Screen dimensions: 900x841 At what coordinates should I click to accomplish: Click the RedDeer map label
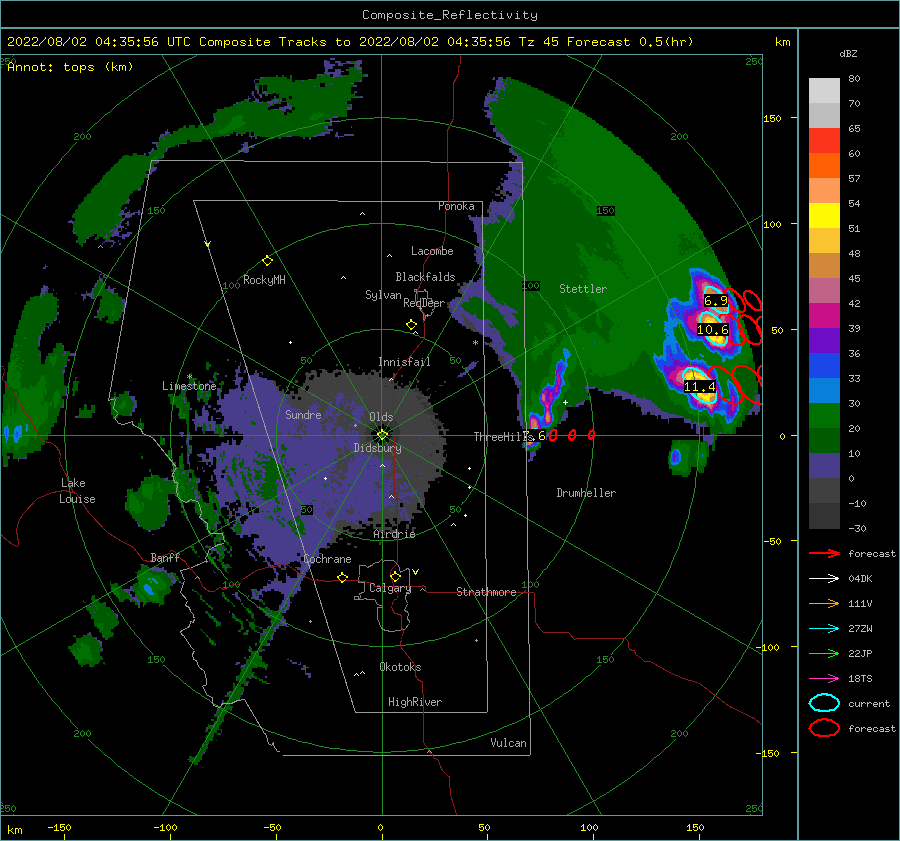tap(424, 303)
